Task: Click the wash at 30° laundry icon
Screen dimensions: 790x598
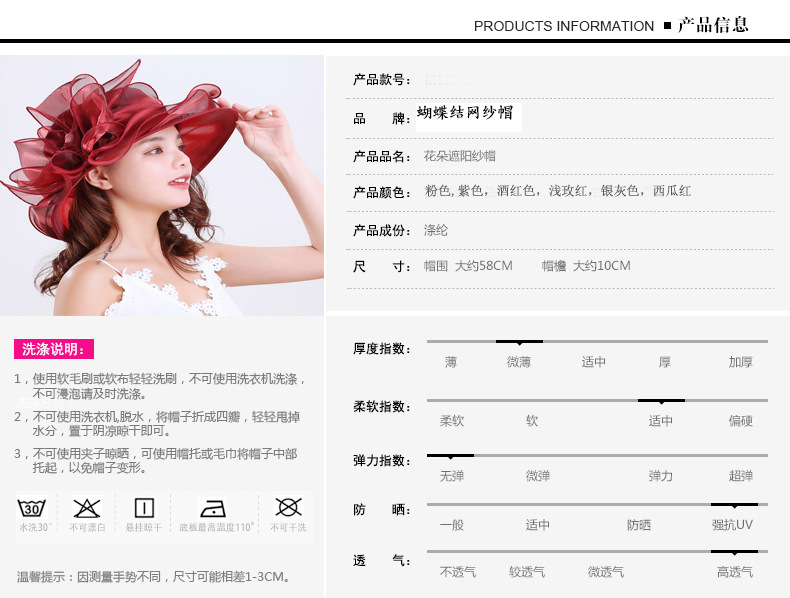Action: click(x=32, y=508)
